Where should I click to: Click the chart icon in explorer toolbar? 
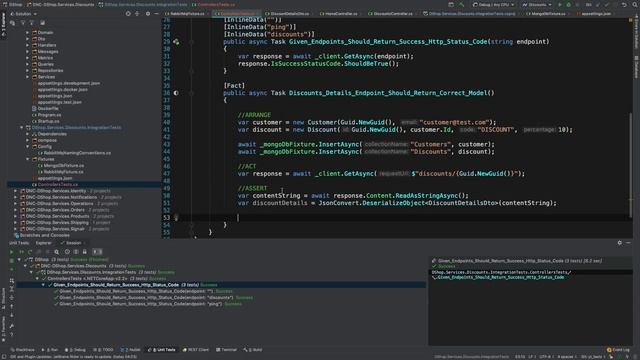tap(42, 23)
